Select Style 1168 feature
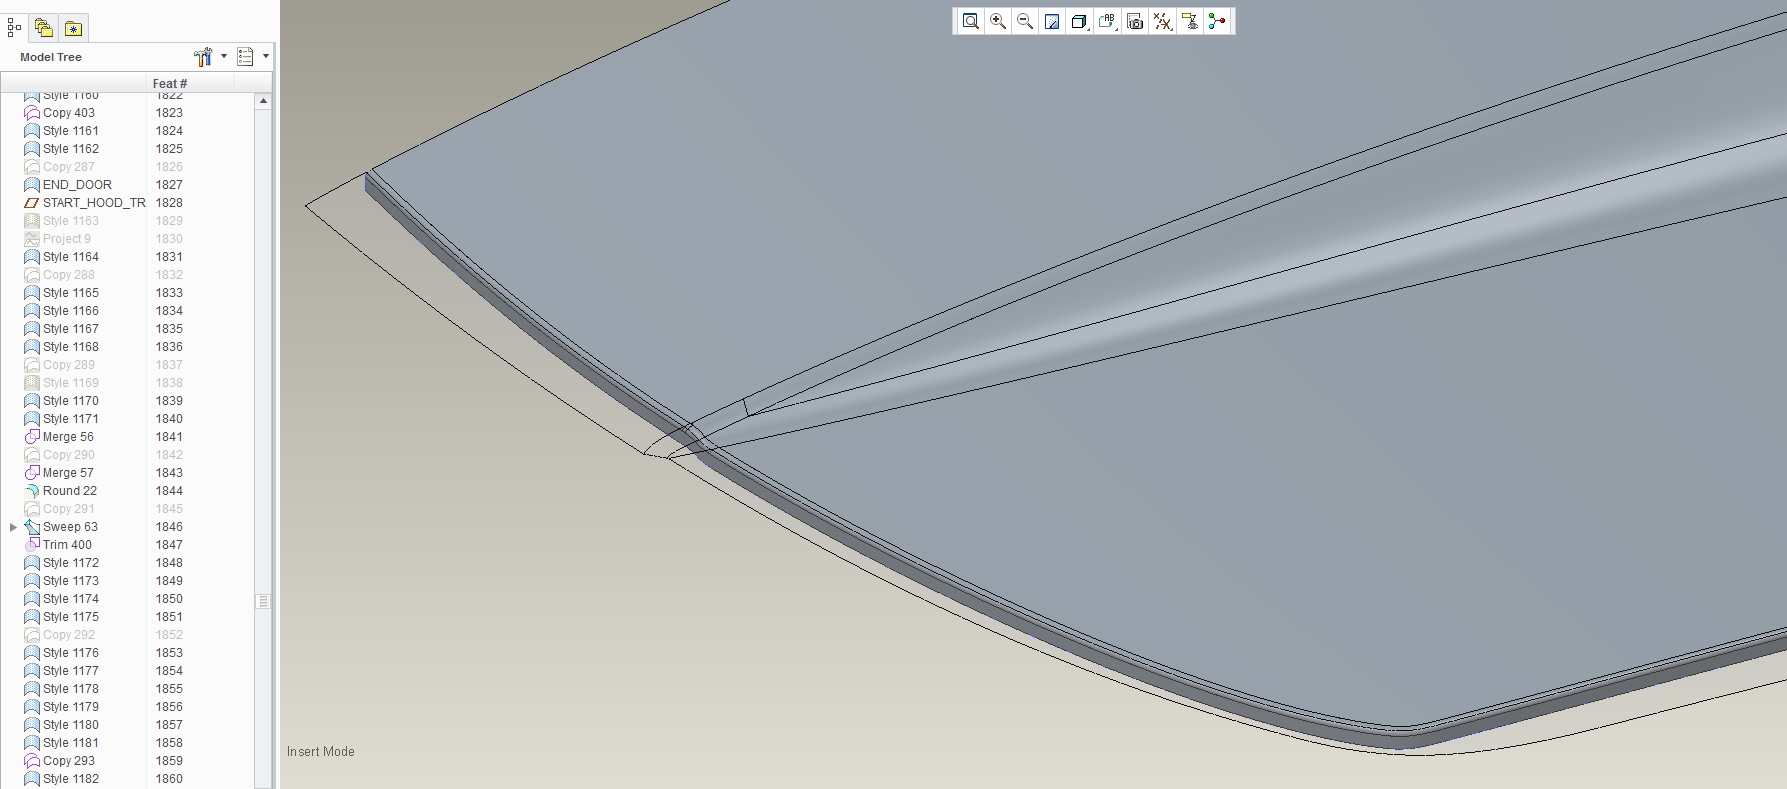 click(x=71, y=347)
